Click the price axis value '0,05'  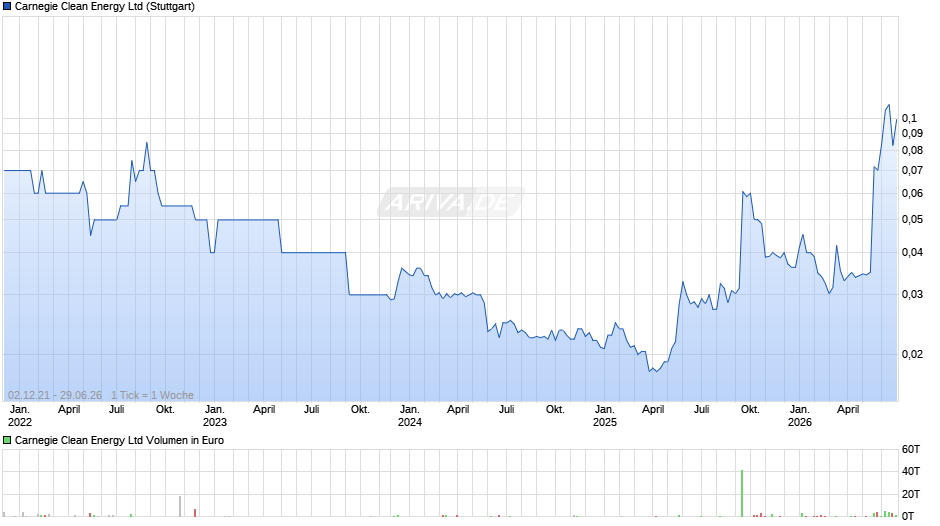click(x=912, y=220)
